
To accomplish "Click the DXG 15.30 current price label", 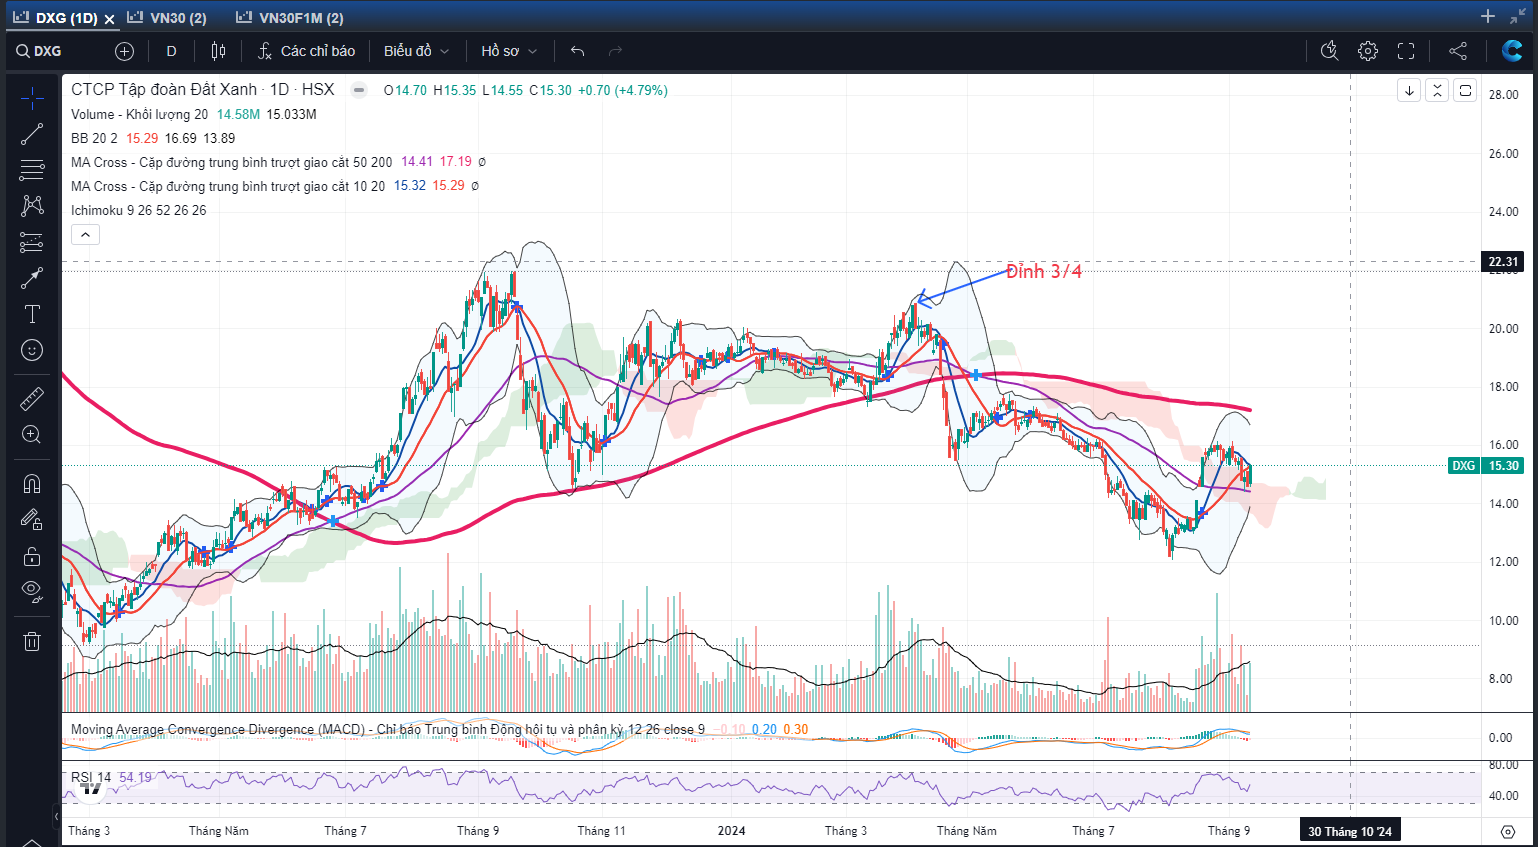I will (x=1486, y=466).
